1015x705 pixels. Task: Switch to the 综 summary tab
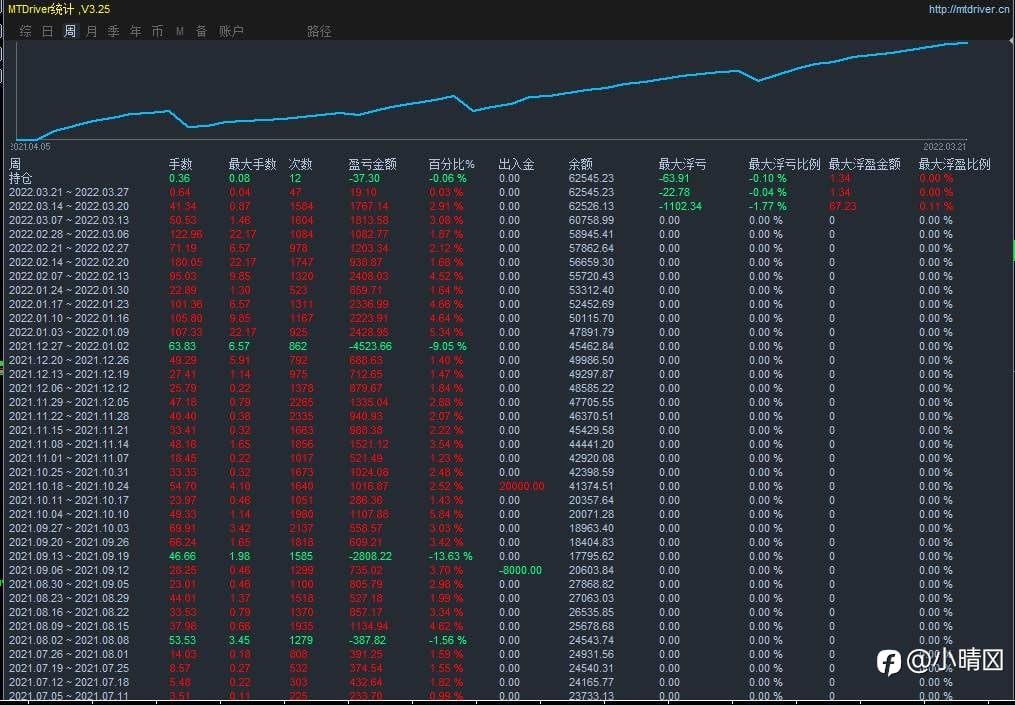[x=26, y=31]
